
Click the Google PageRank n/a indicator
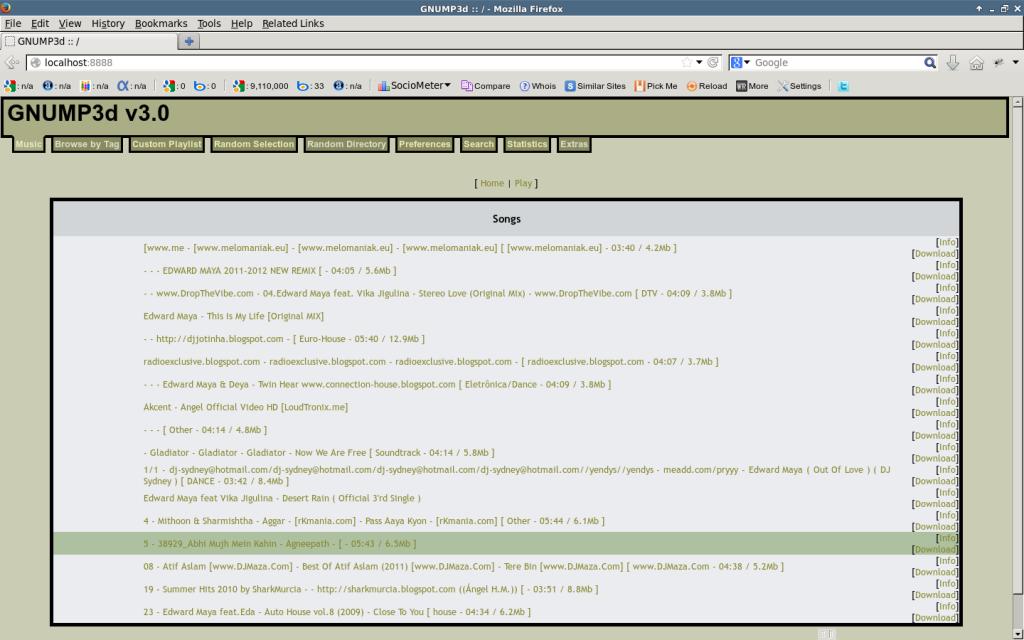19,86
